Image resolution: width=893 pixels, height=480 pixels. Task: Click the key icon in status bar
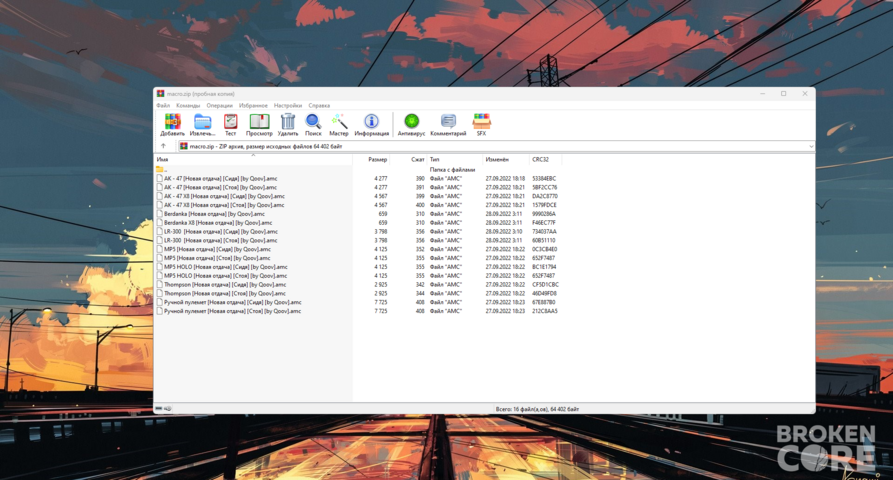(168, 409)
